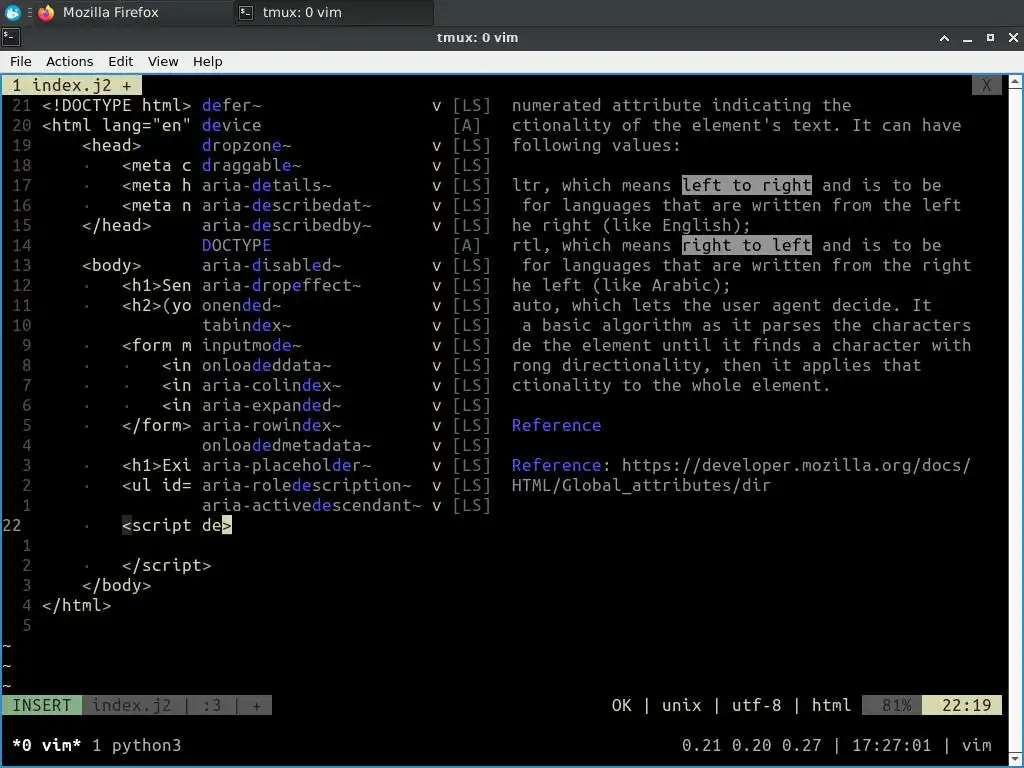1024x768 pixels.
Task: Click the Firefox icon in taskbar
Action: [x=46, y=12]
